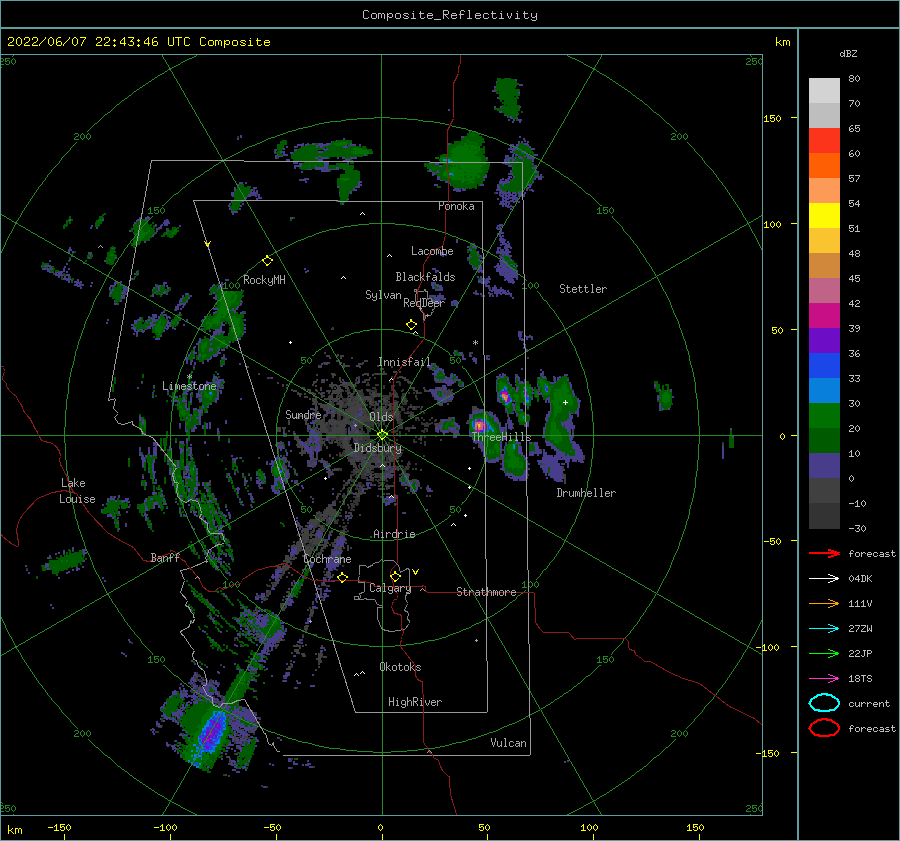Click the Banff label
900x841 pixels.
point(165,557)
